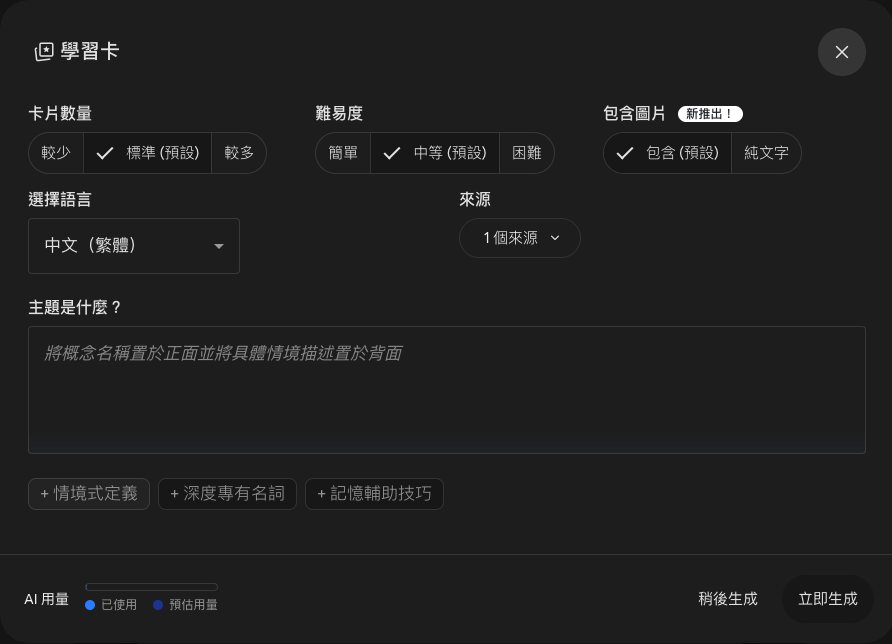892x644 pixels.
Task: Open the 中文（繁體）language dropdown
Action: (x=134, y=246)
